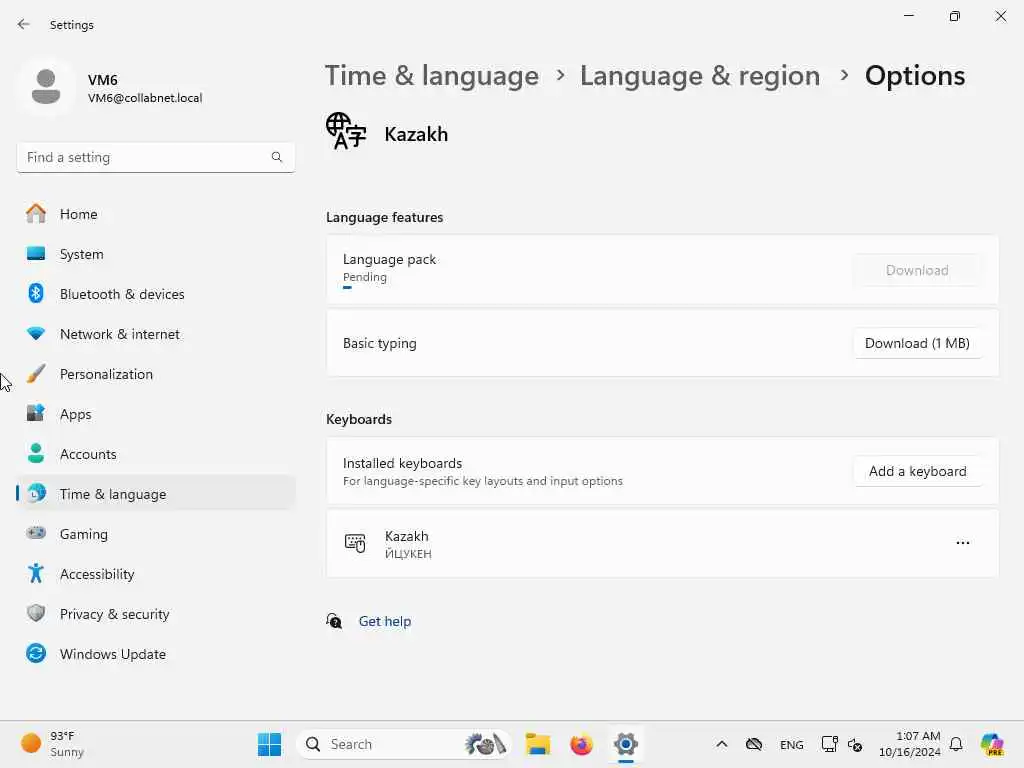The height and width of the screenshot is (768, 1024).
Task: Open the Bluetooth & devices section
Action: [x=122, y=294]
